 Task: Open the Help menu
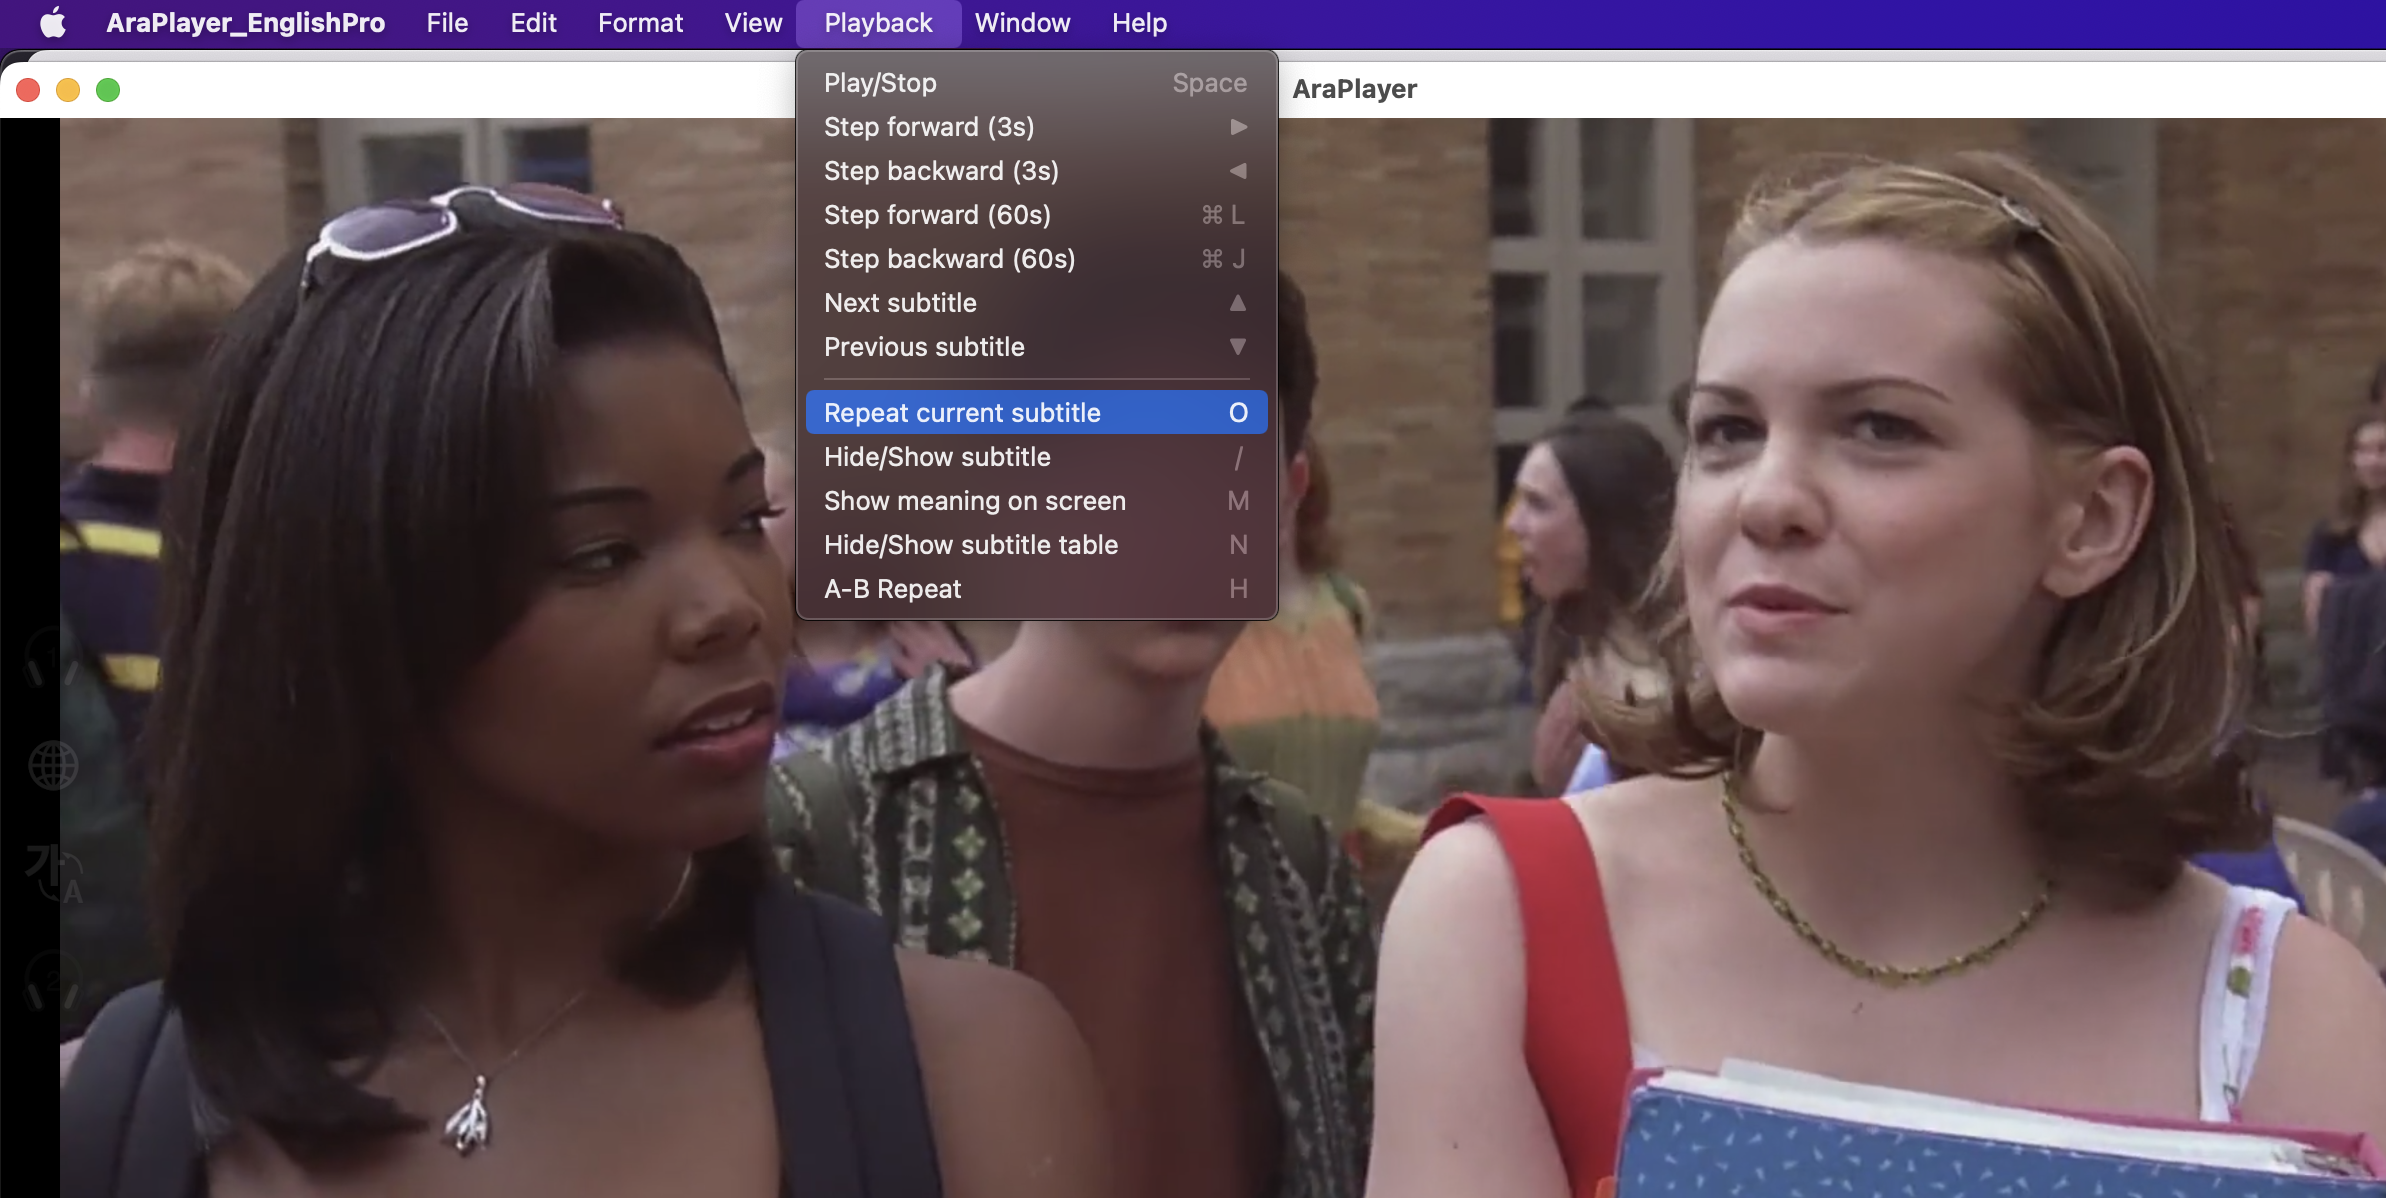pos(1139,23)
